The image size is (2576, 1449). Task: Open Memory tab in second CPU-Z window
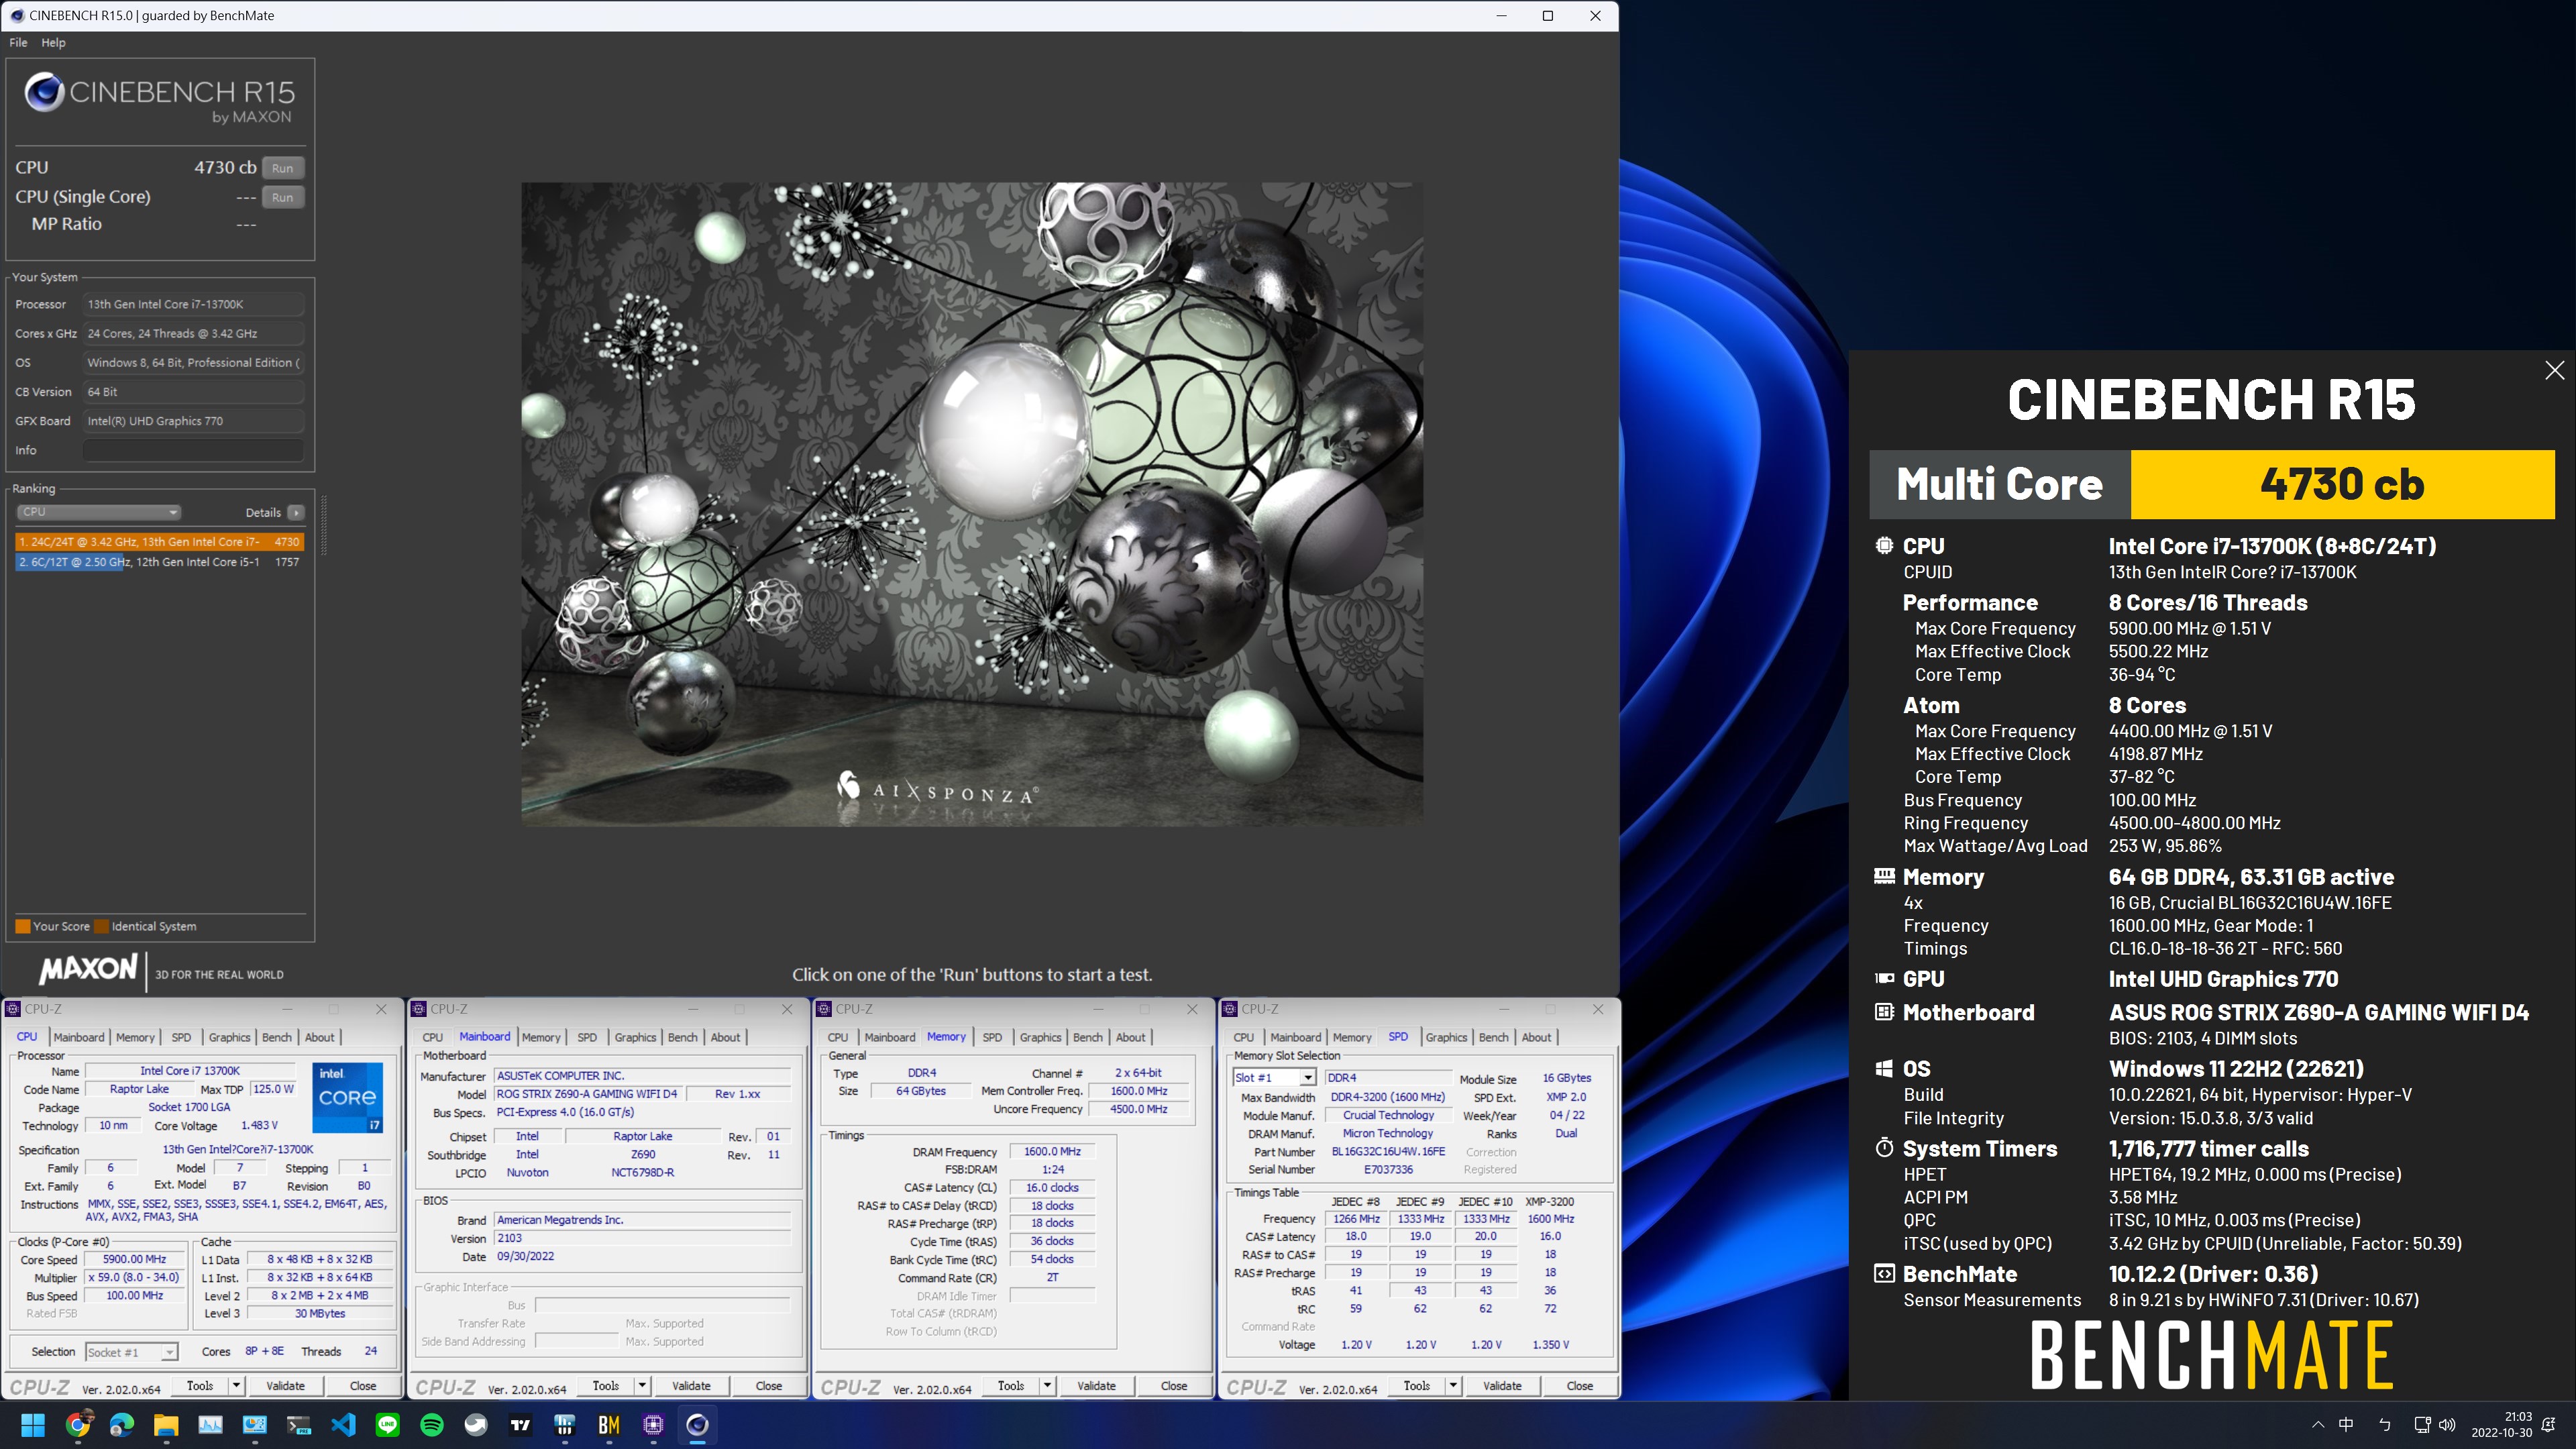pyautogui.click(x=541, y=1037)
